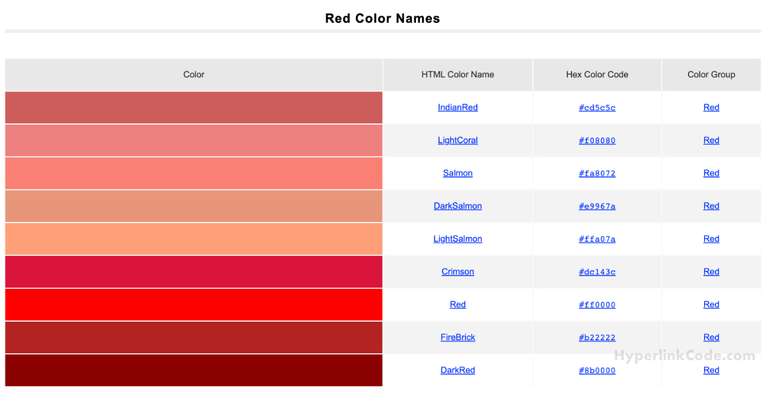Pick the Crimson color swatch
The image size is (768, 401).
[x=193, y=271]
